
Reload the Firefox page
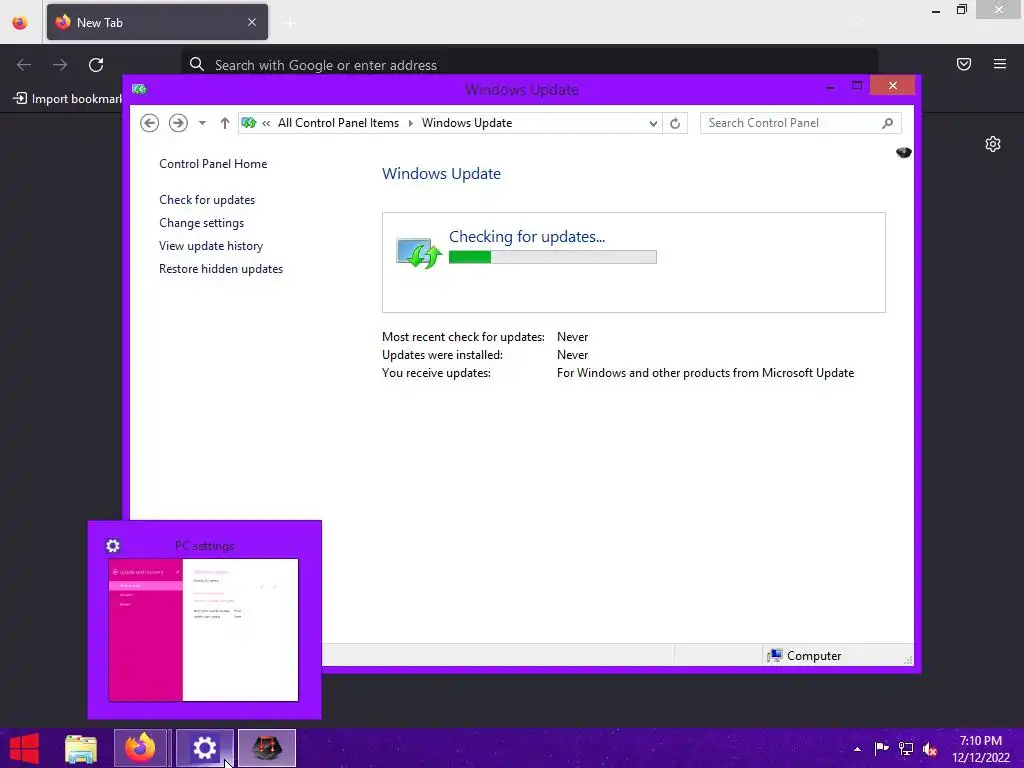coord(96,65)
